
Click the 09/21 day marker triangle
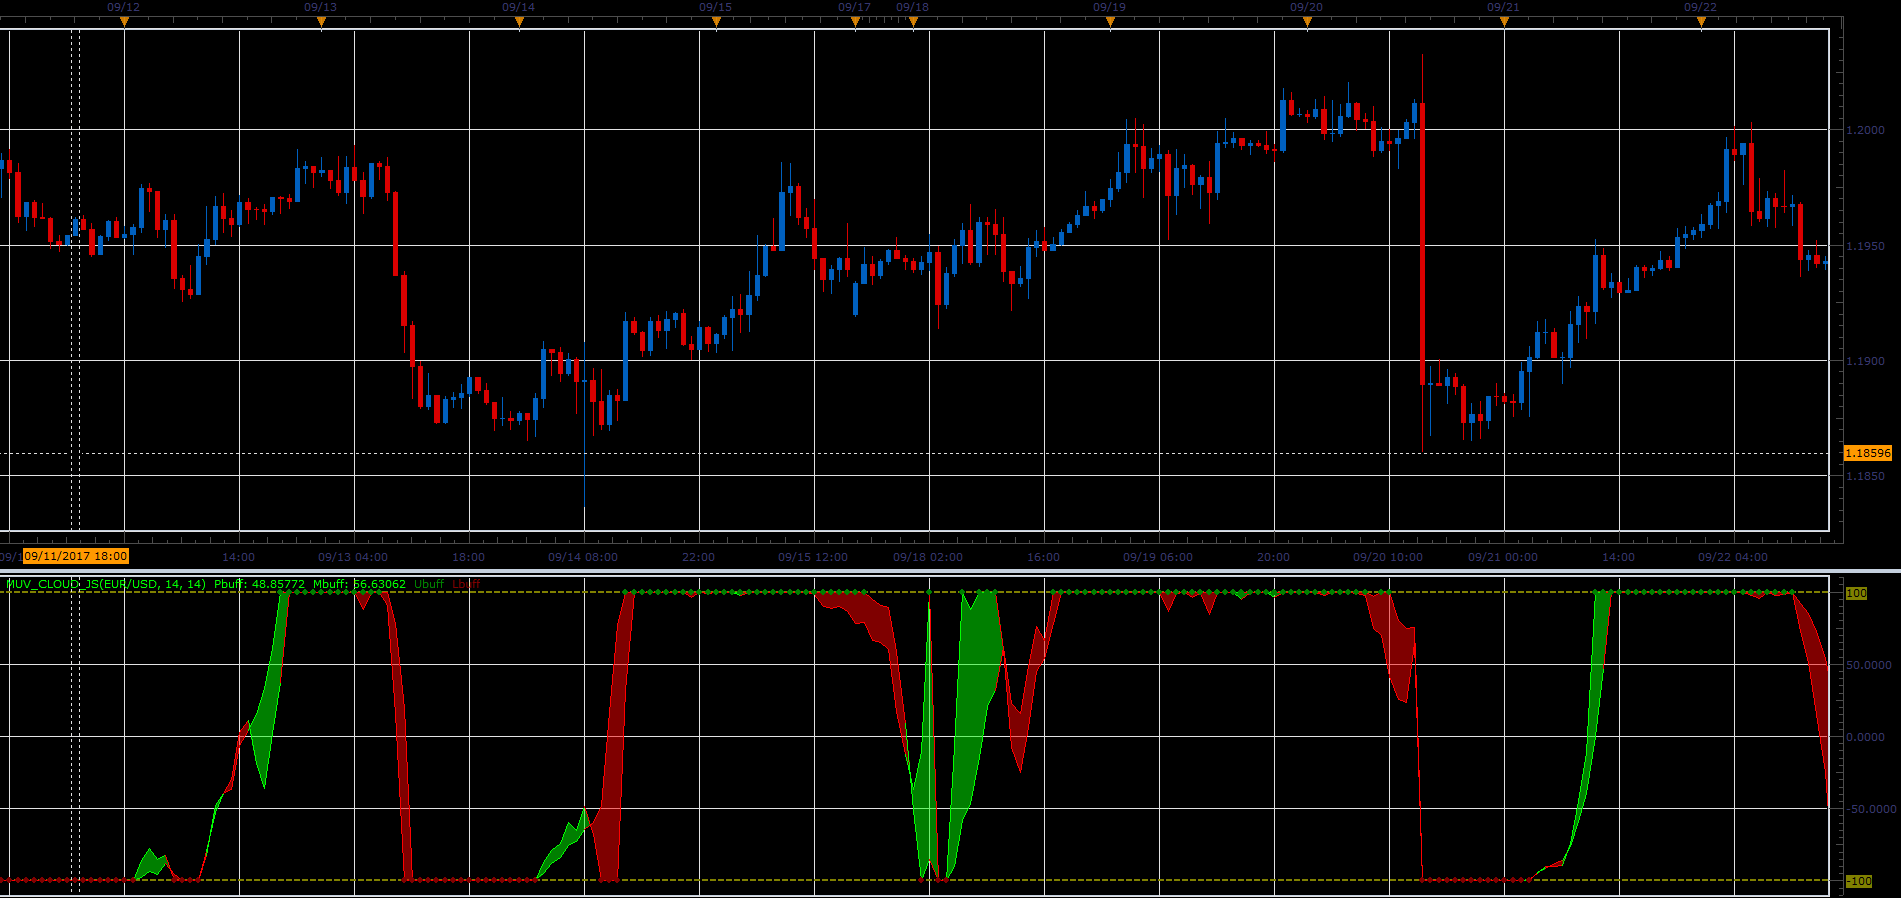tap(1504, 22)
